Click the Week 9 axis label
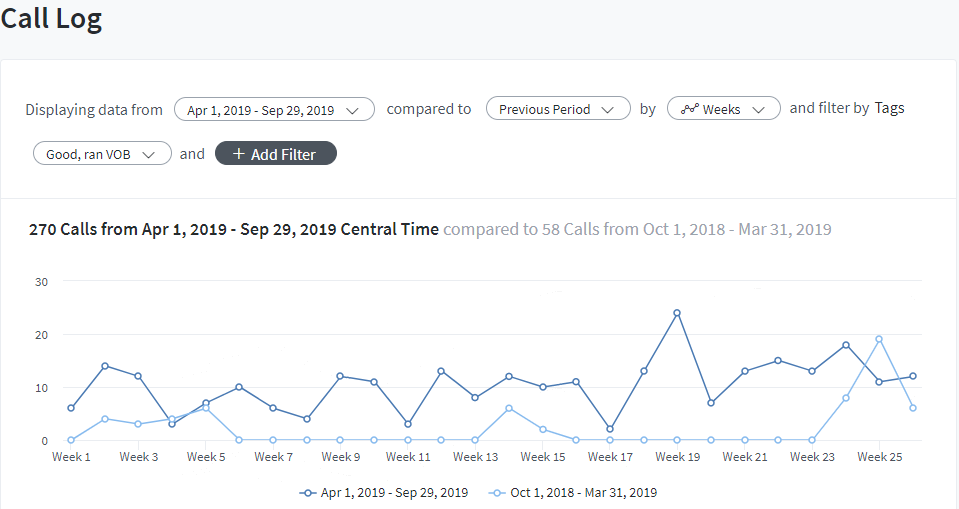 click(x=341, y=457)
